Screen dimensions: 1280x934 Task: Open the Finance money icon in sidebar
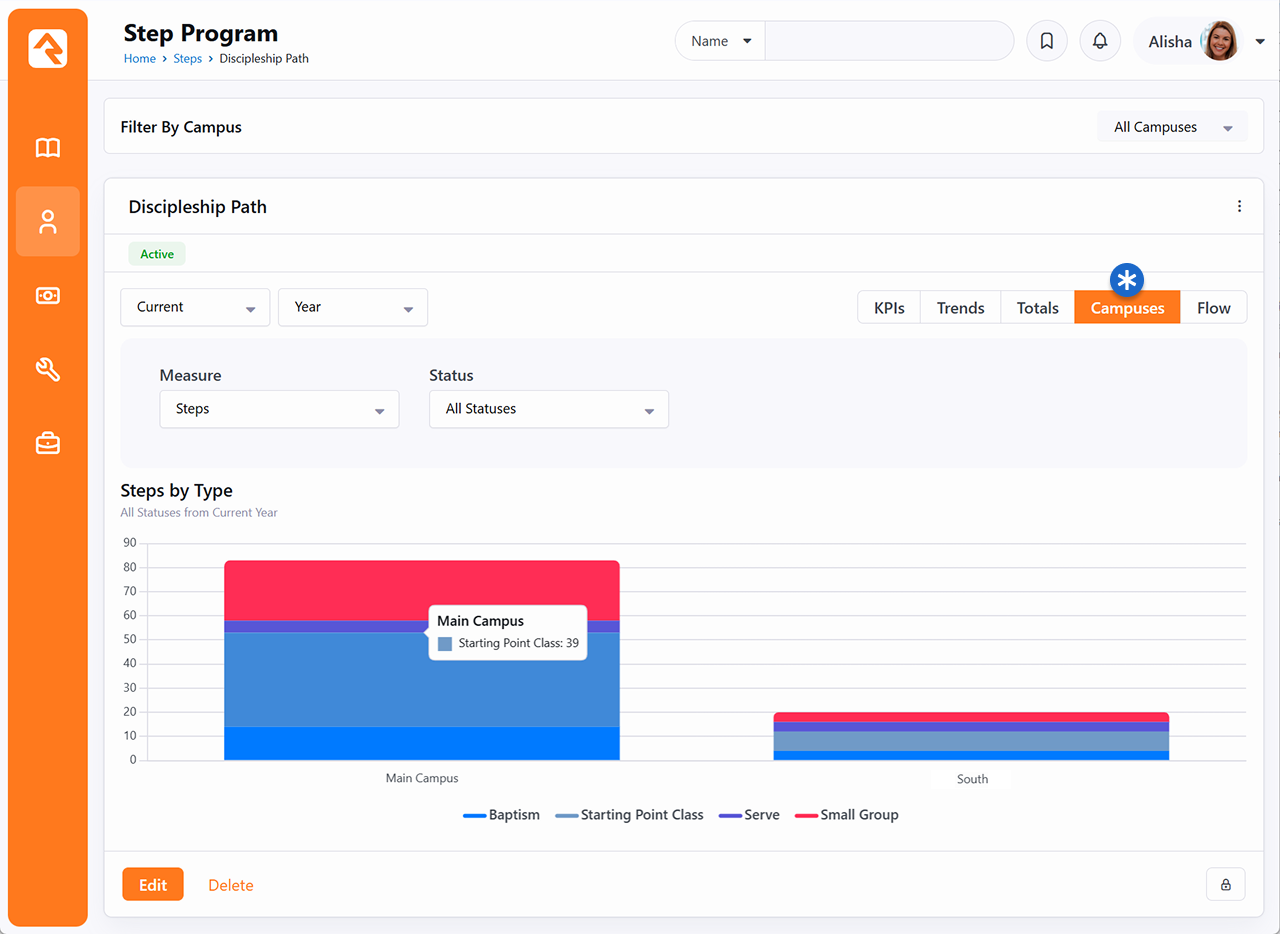click(48, 296)
